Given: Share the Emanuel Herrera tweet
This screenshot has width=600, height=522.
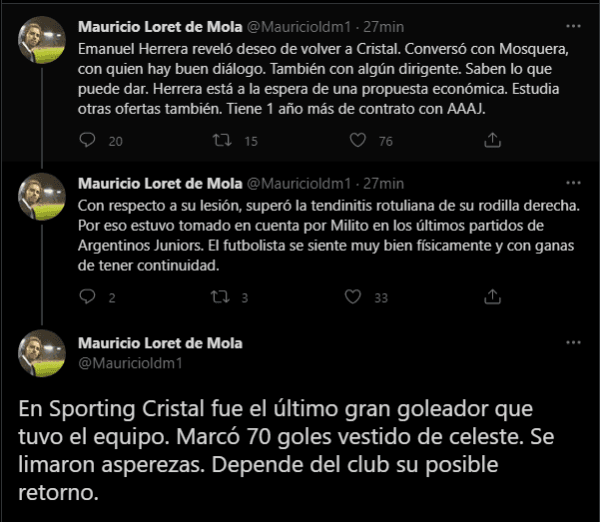Looking at the screenshot, I should coord(491,141).
